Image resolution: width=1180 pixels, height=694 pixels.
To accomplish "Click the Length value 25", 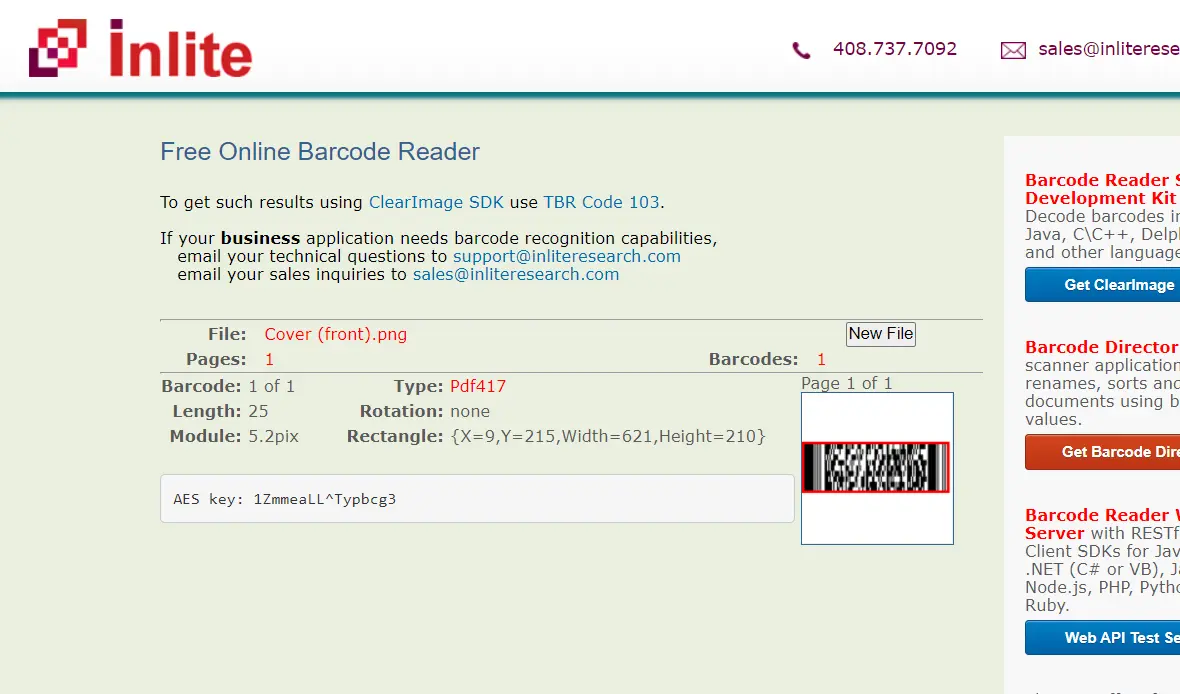I will click(x=258, y=412).
